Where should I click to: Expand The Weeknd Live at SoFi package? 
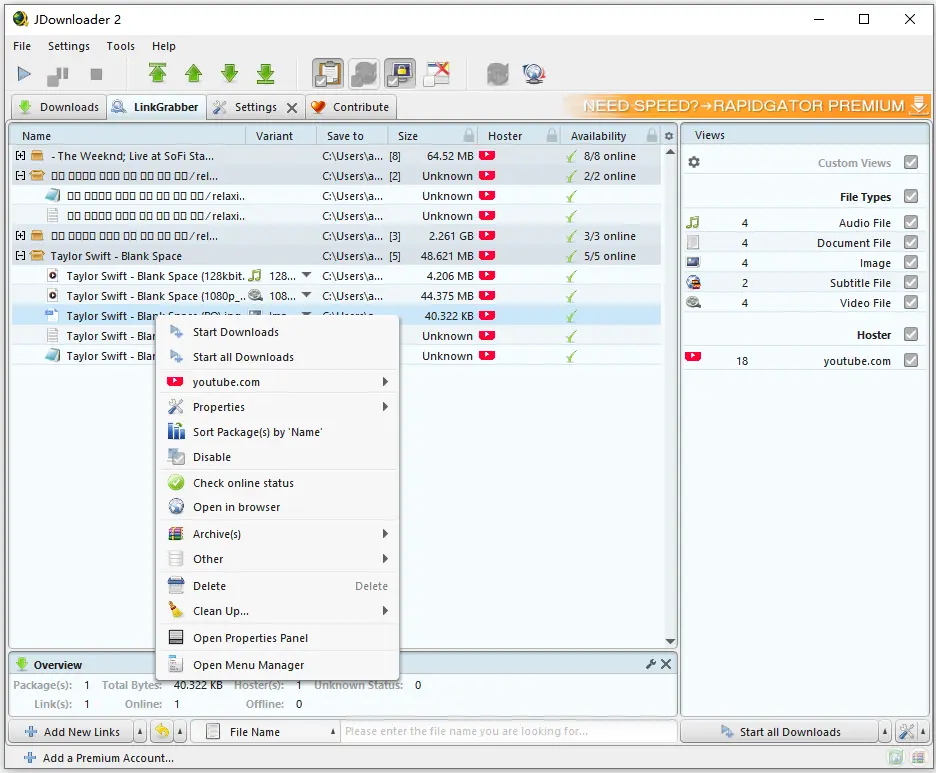(20, 155)
